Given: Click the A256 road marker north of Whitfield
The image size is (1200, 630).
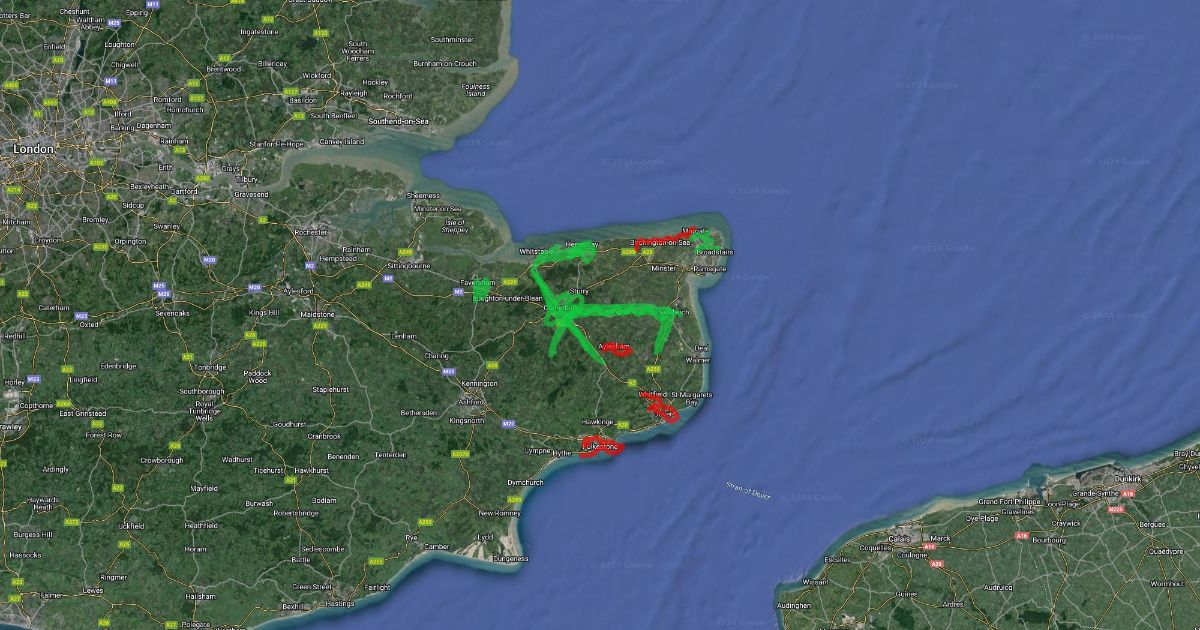Looking at the screenshot, I should tap(653, 369).
